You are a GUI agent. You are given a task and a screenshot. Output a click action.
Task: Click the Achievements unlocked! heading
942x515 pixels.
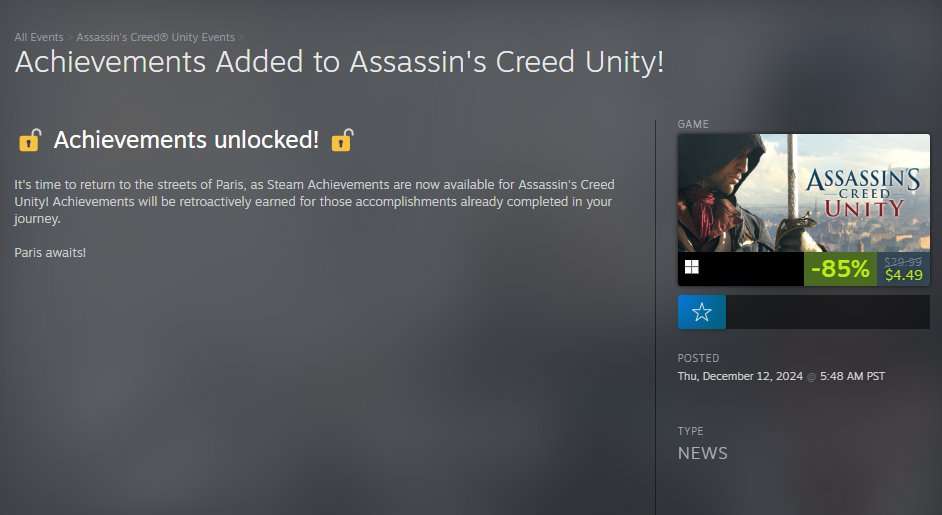click(186, 140)
